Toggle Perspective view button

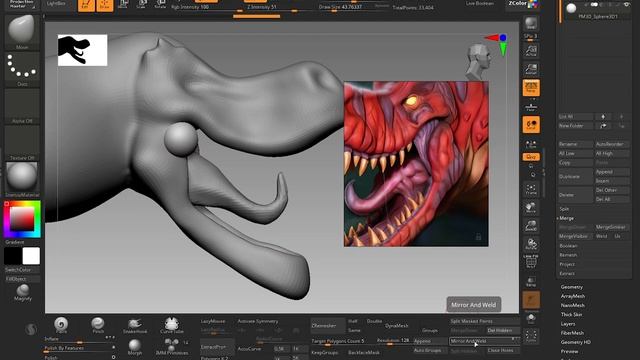[531, 88]
